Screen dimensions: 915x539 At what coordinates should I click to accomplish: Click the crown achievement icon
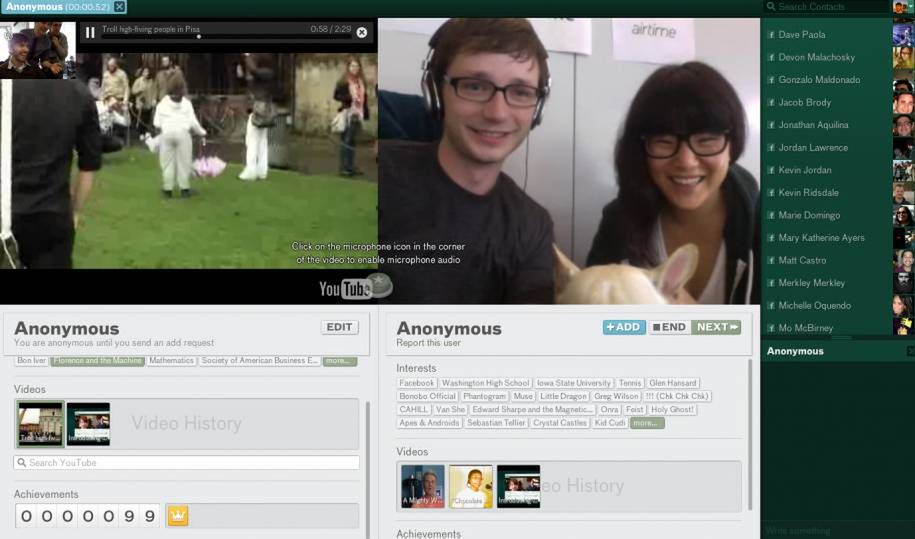178,516
